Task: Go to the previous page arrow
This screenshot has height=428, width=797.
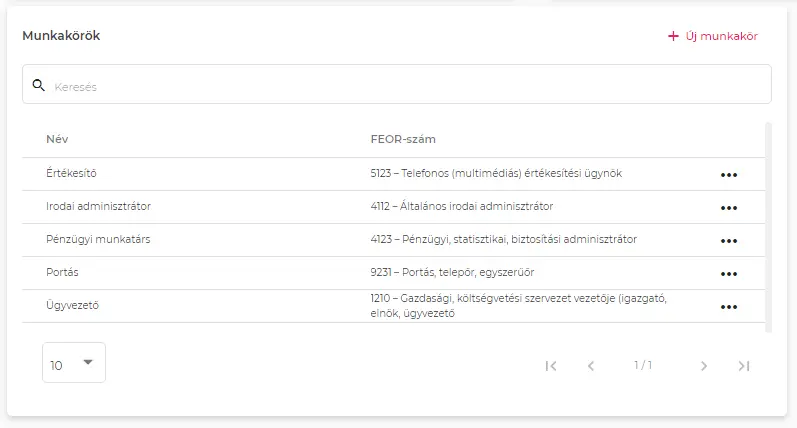Action: (x=591, y=366)
